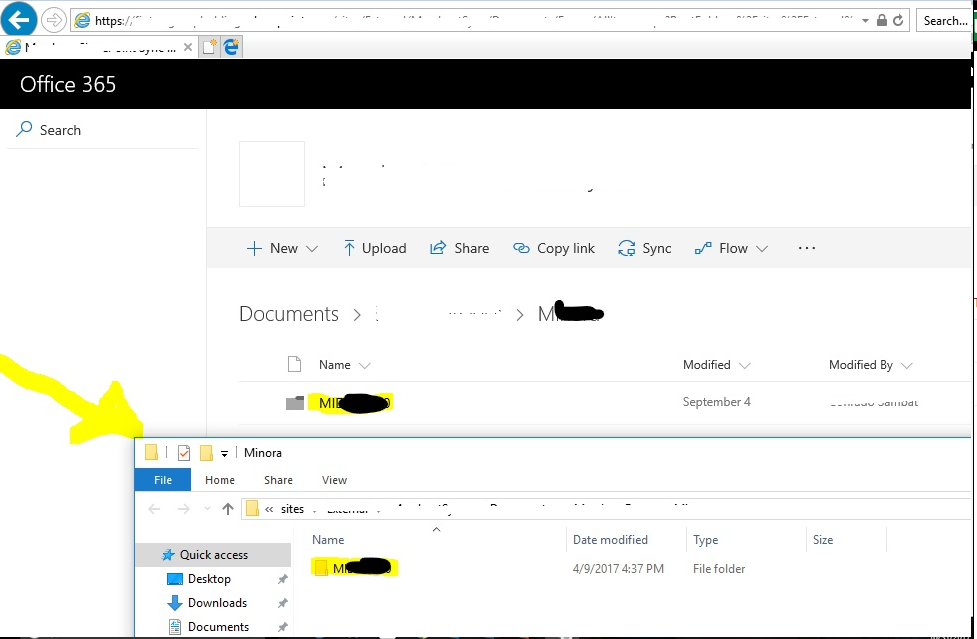Open the File menu in File Explorer
This screenshot has width=977, height=639.
coord(162,480)
